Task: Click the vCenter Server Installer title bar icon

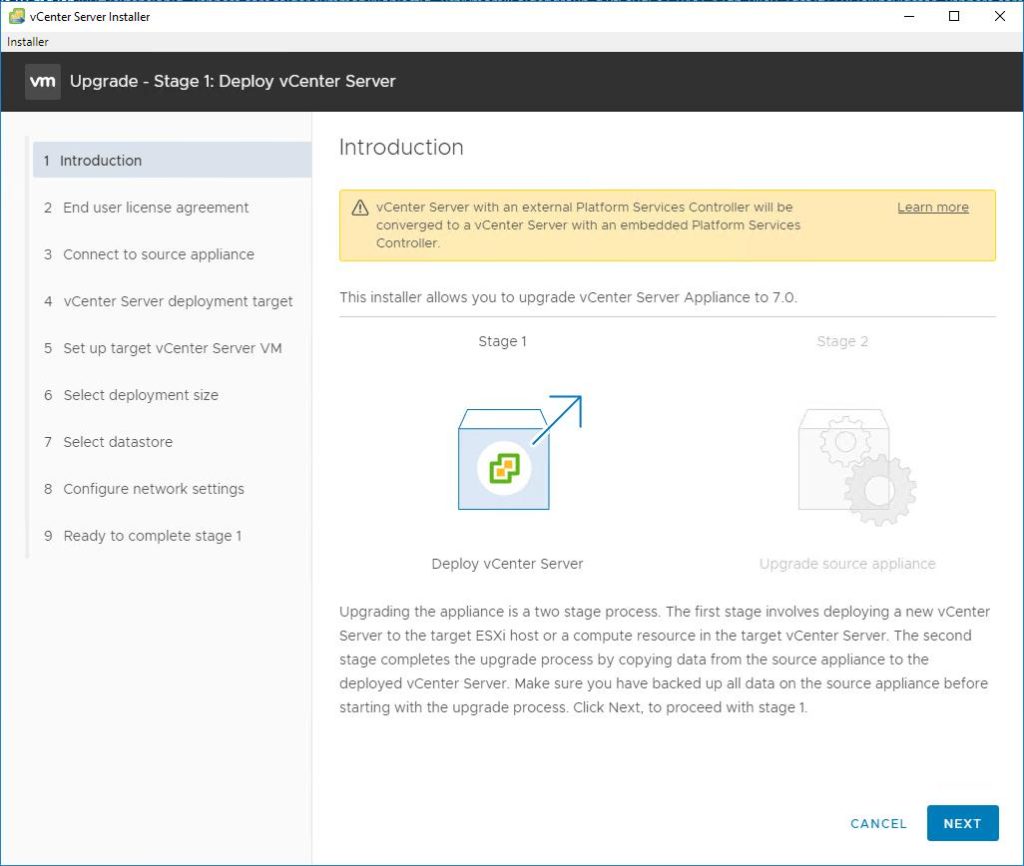Action: [16, 16]
